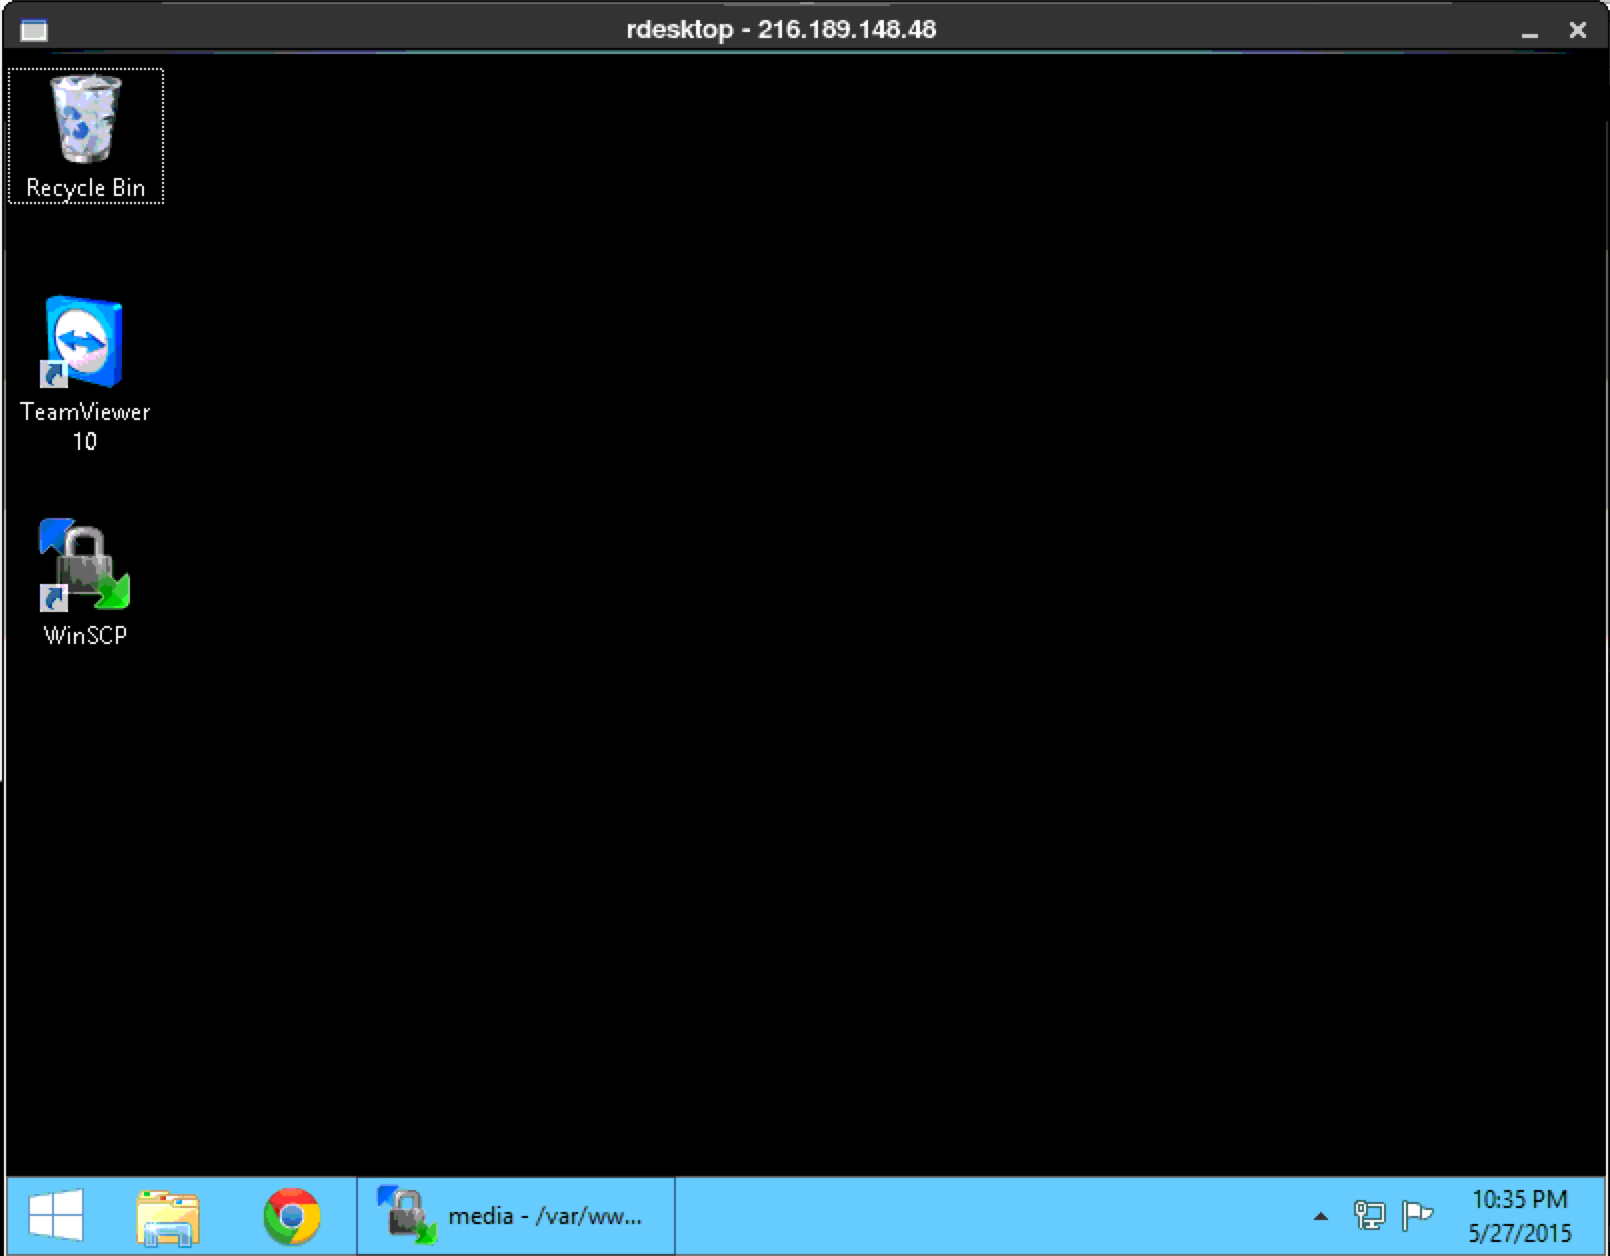Expand the hidden tray icons arrow

click(x=1320, y=1216)
